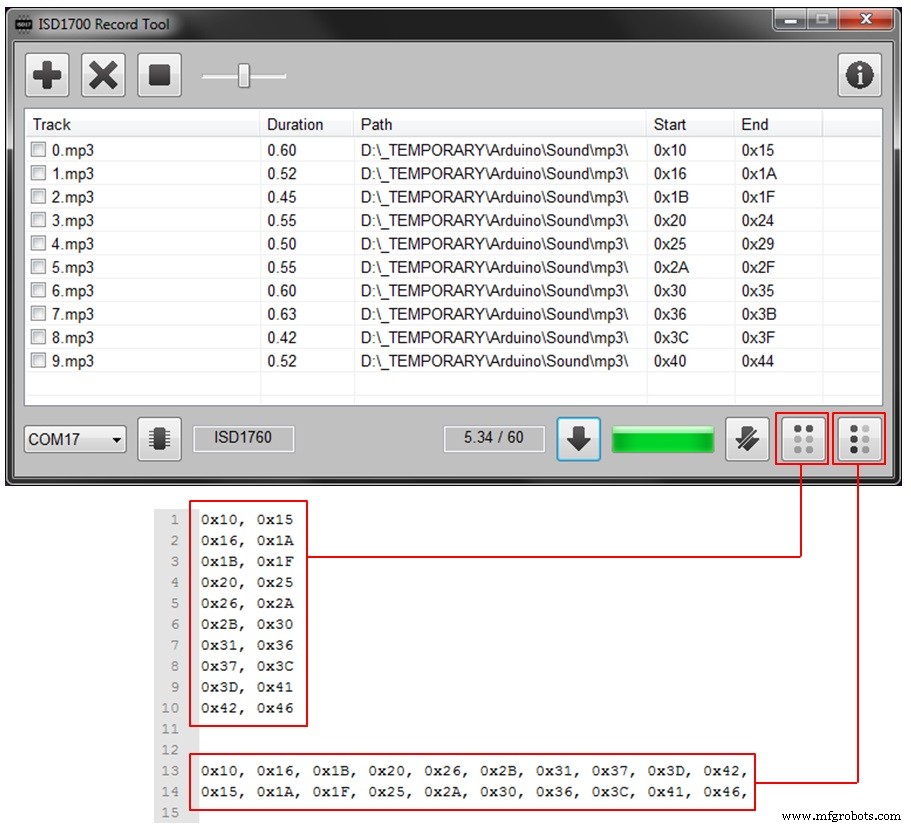The image size is (911, 826).
Task: Click the COM17 dropdown arrow
Action: pos(116,439)
